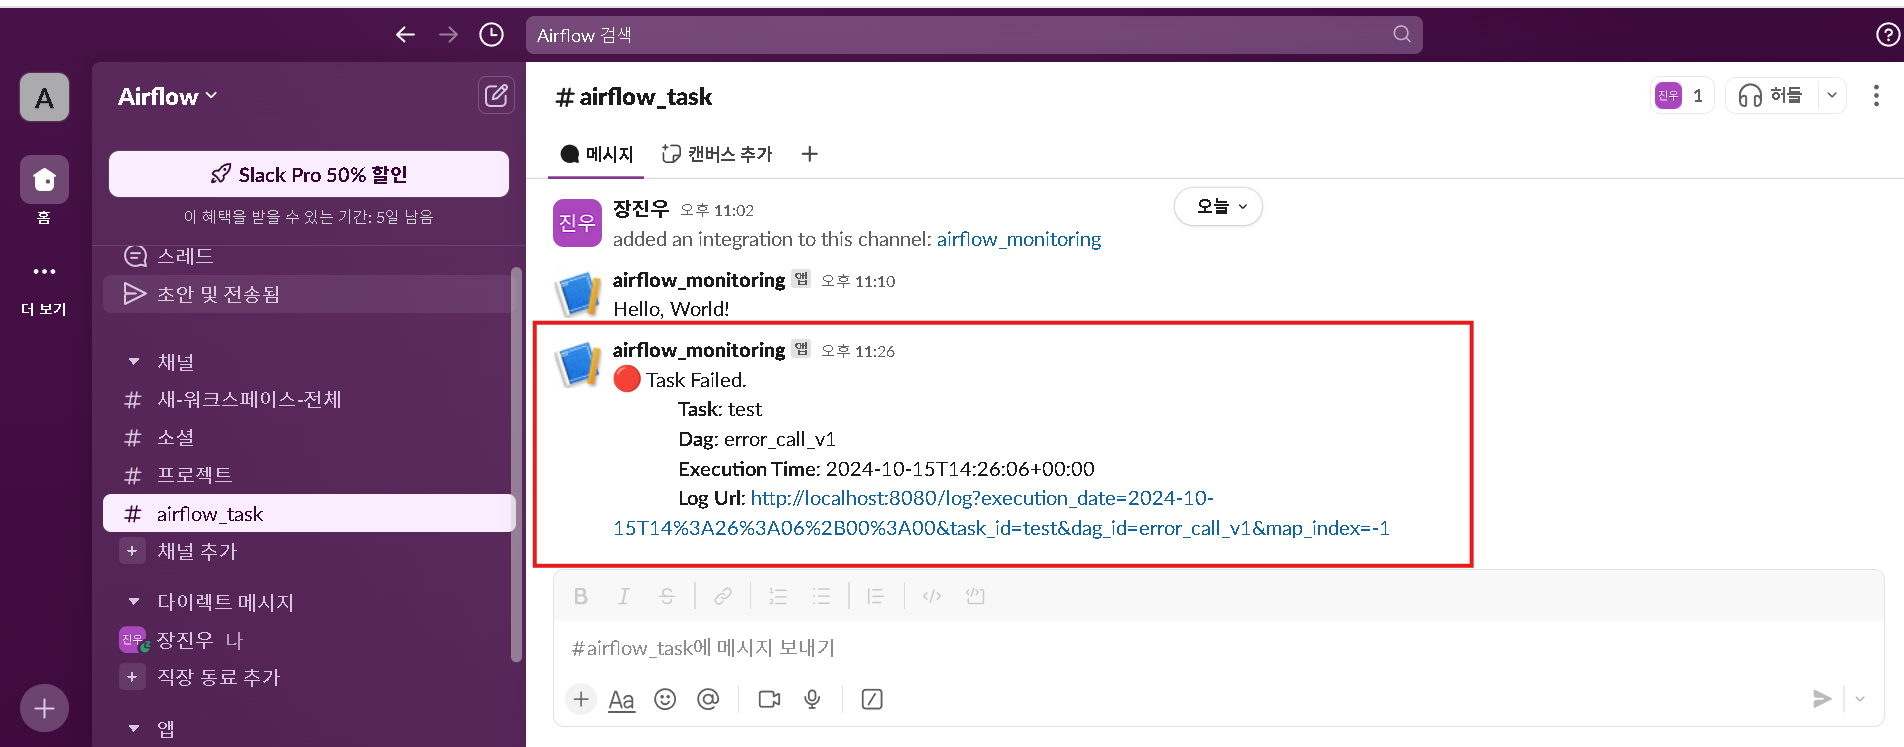Image resolution: width=1904 pixels, height=747 pixels.
Task: Open the 오늘 date dropdown
Action: pyautogui.click(x=1218, y=207)
